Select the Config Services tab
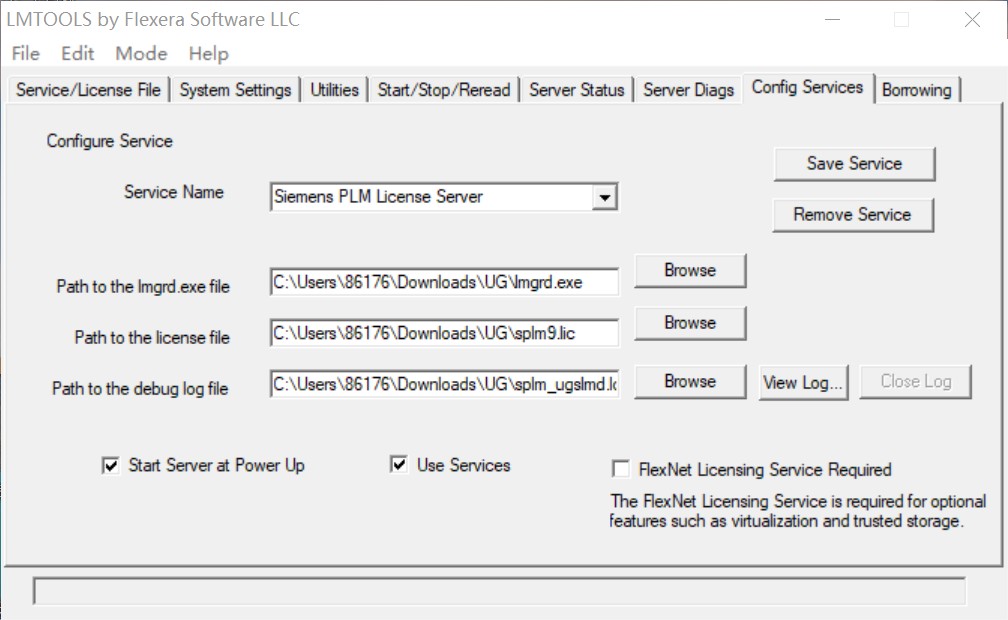 [807, 87]
